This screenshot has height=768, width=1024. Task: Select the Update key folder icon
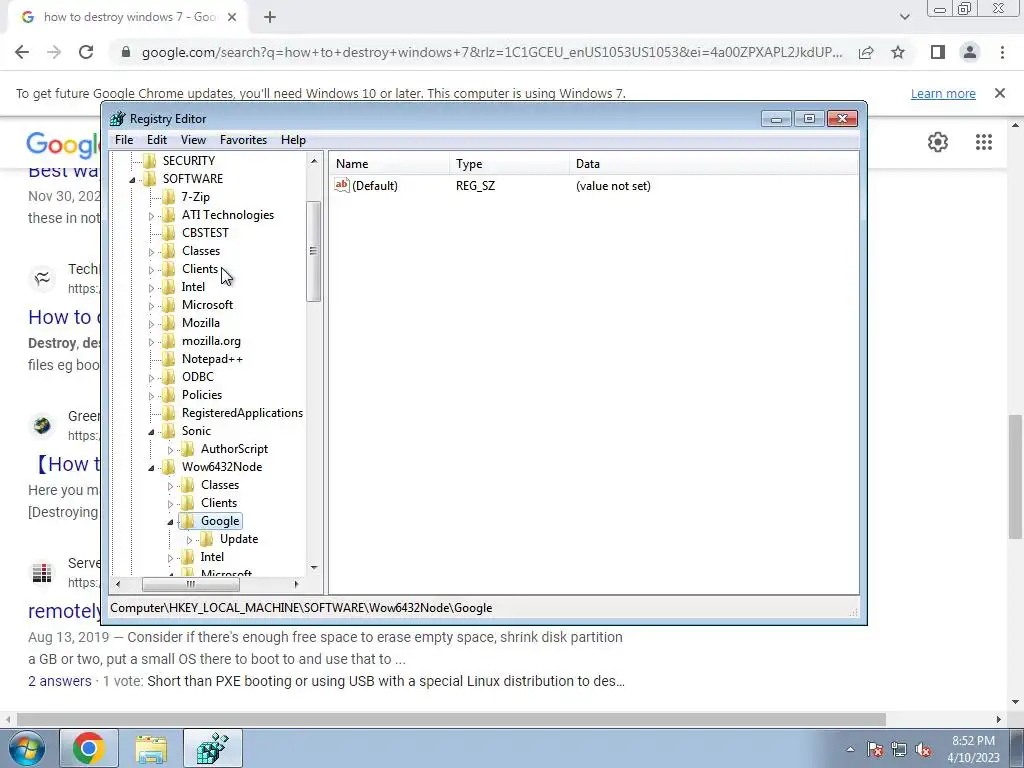click(206, 539)
